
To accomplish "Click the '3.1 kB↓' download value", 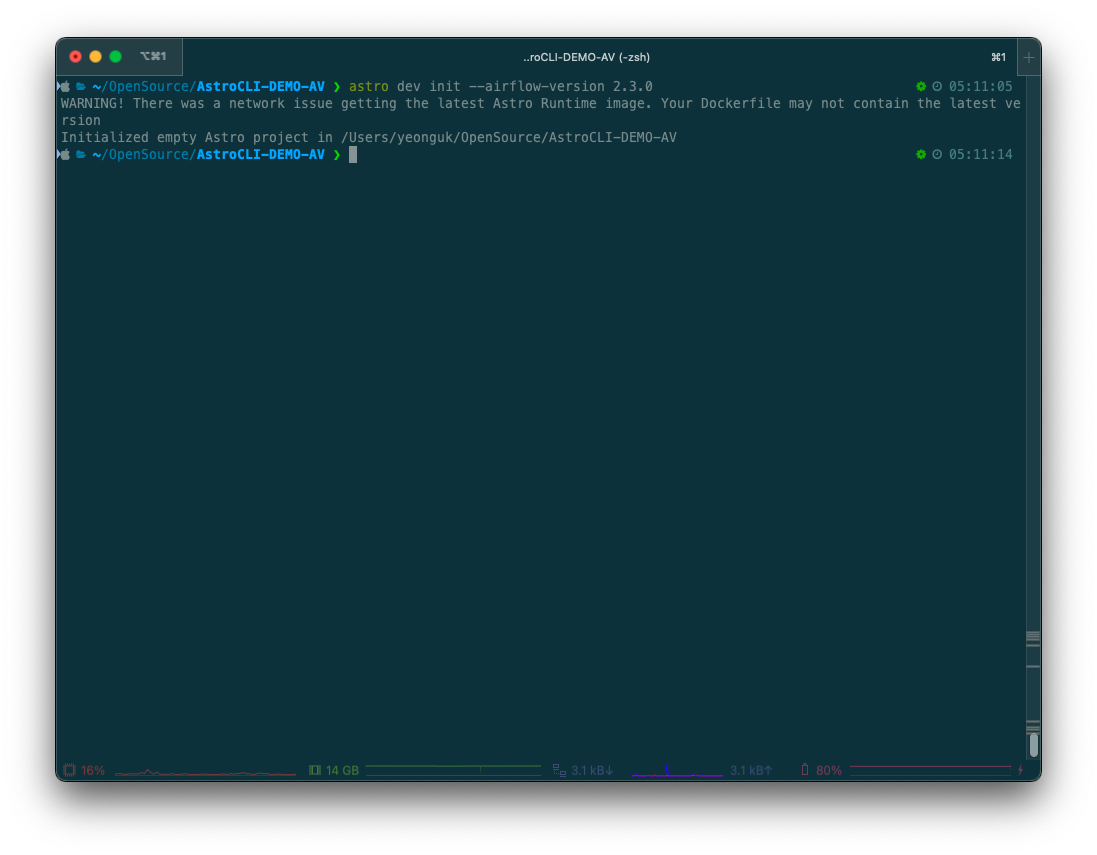I will pyautogui.click(x=592, y=770).
